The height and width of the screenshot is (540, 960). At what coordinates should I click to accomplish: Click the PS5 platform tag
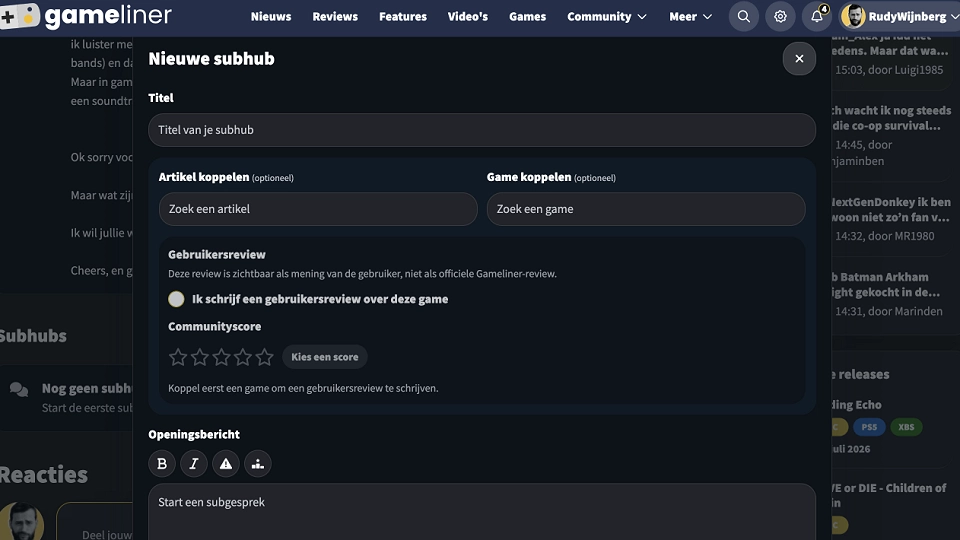[869, 427]
